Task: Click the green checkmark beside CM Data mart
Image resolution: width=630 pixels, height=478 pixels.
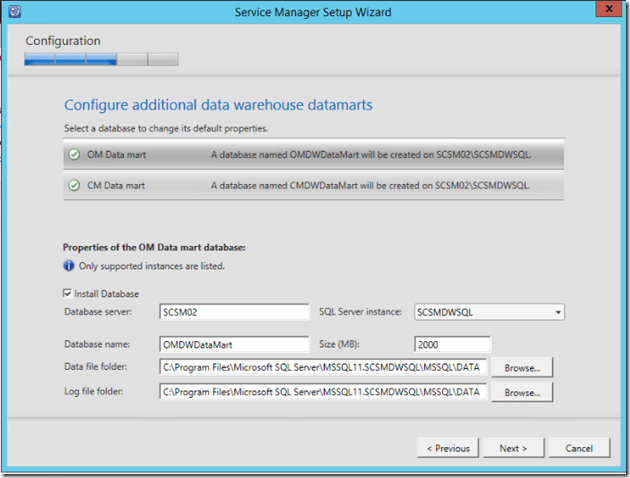Action: (x=74, y=185)
